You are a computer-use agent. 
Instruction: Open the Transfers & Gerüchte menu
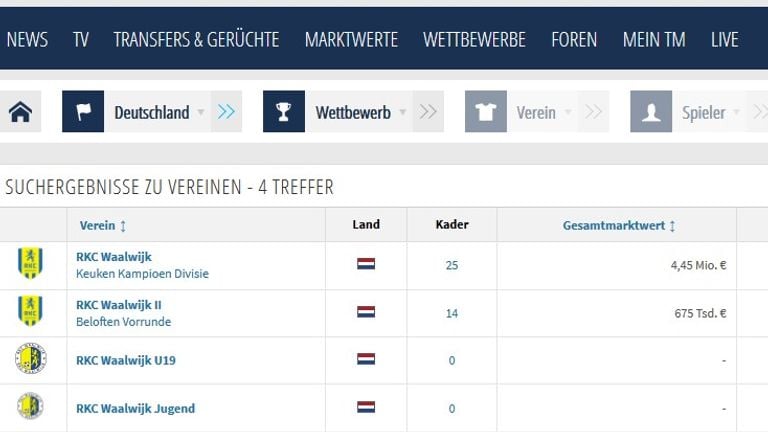(x=196, y=39)
